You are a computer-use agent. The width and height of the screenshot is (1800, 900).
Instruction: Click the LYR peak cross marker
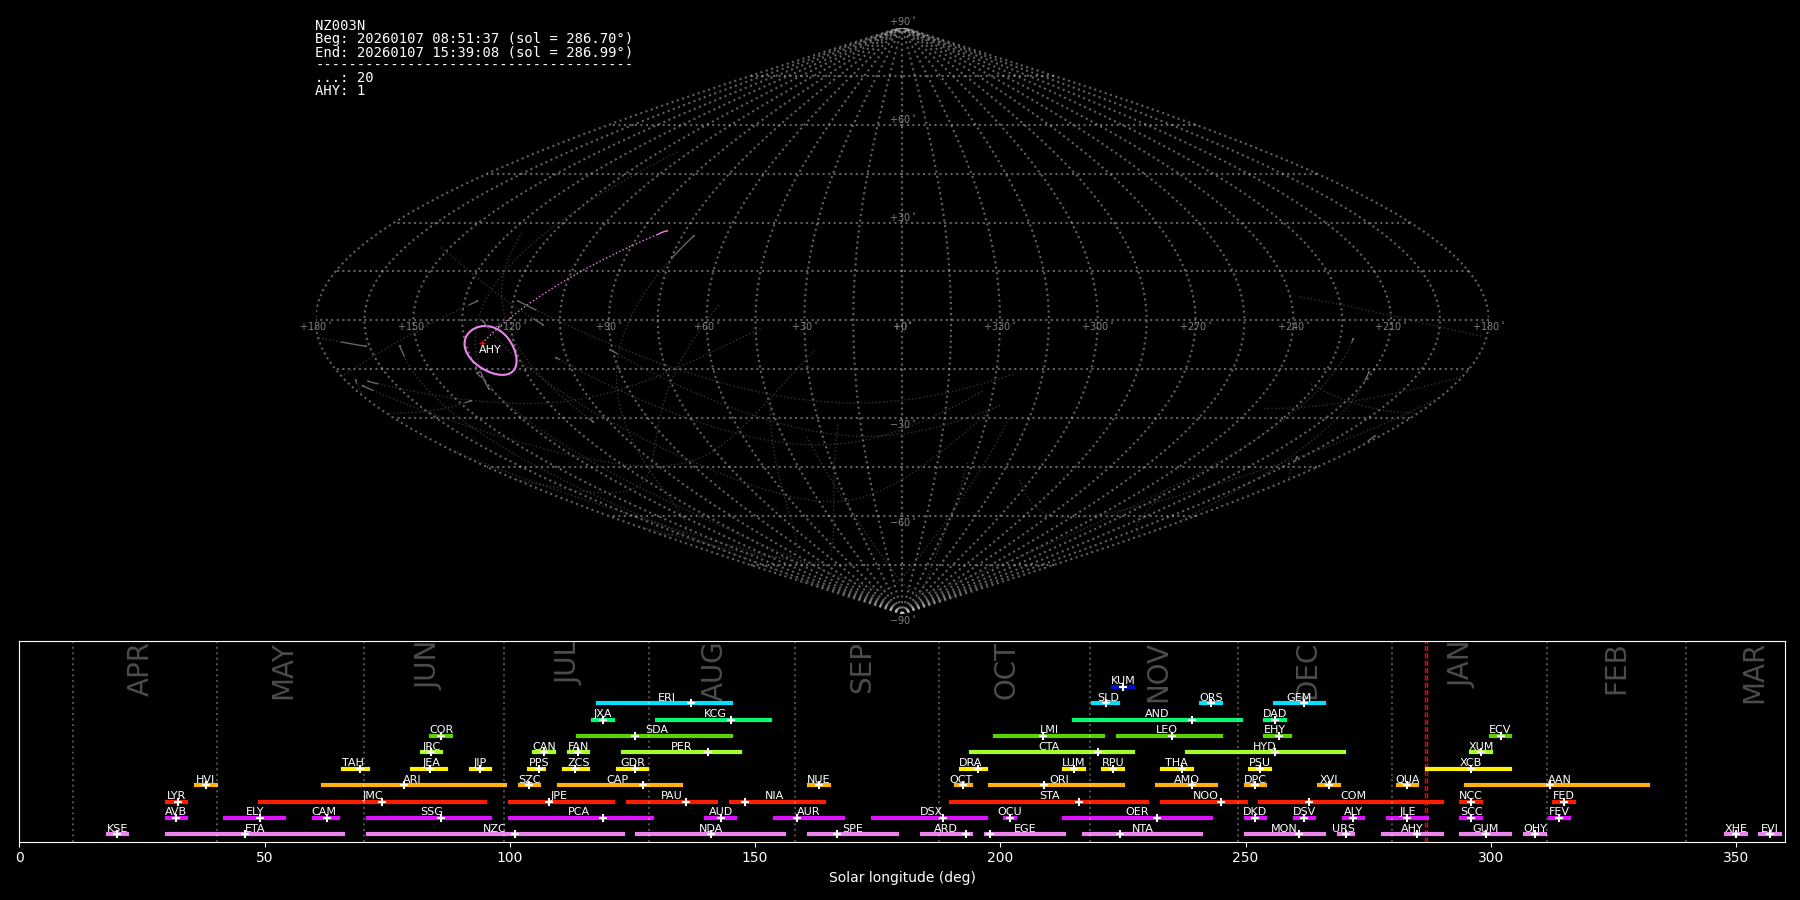pos(178,802)
